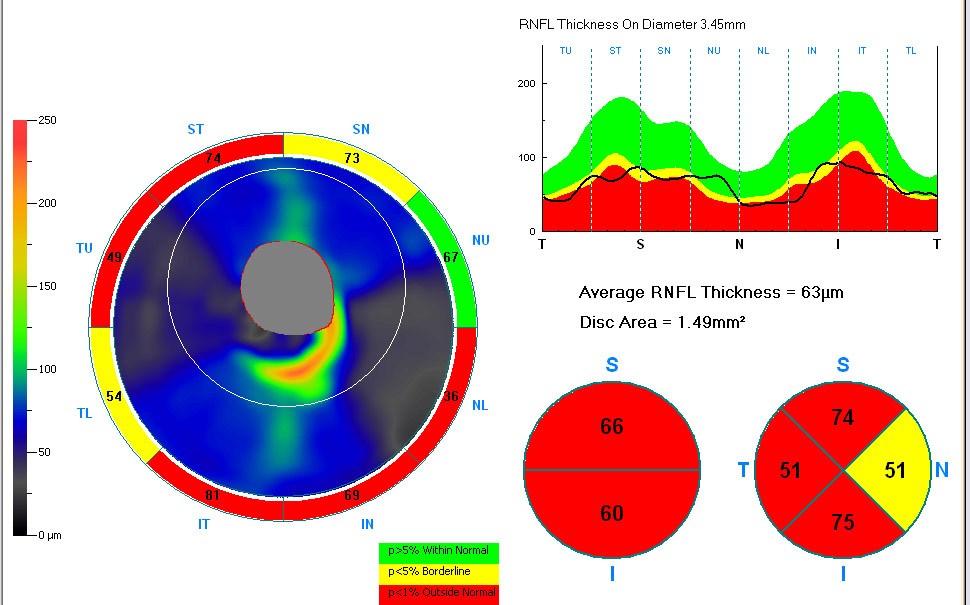Click the red p<1% Outside Normal legend entry

[x=439, y=593]
